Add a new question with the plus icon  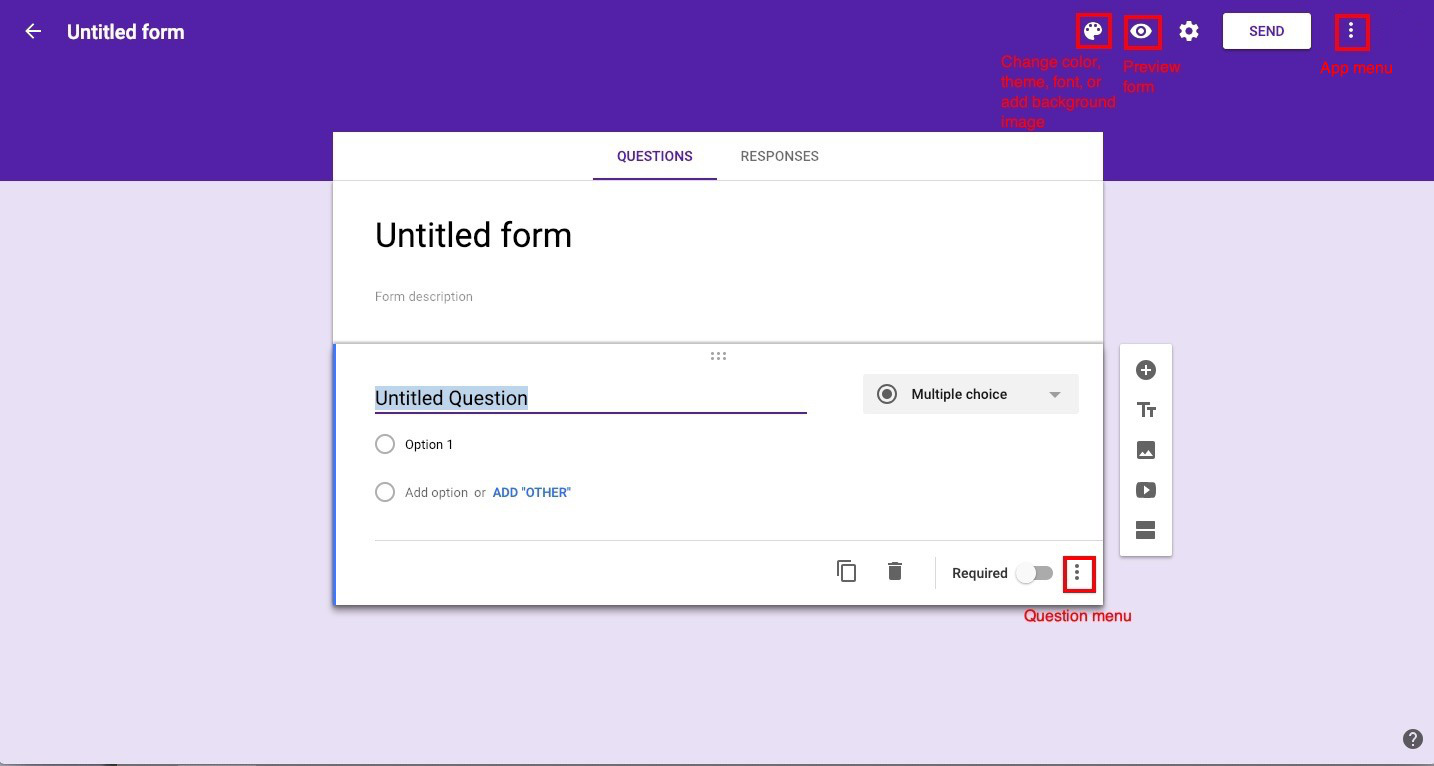[1145, 370]
